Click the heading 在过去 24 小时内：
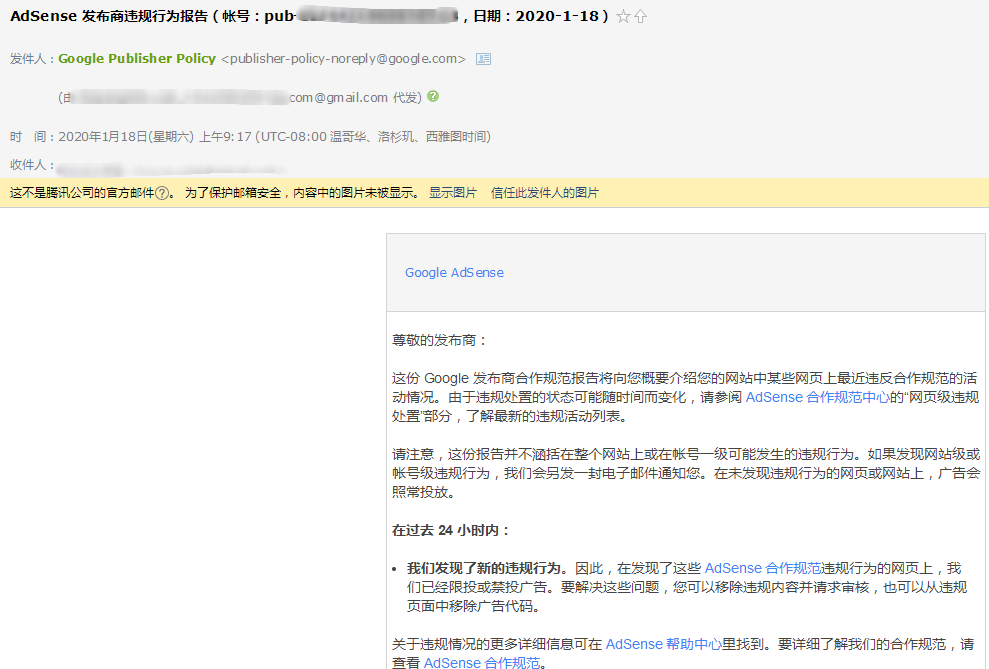Image resolution: width=989 pixels, height=669 pixels. point(451,530)
